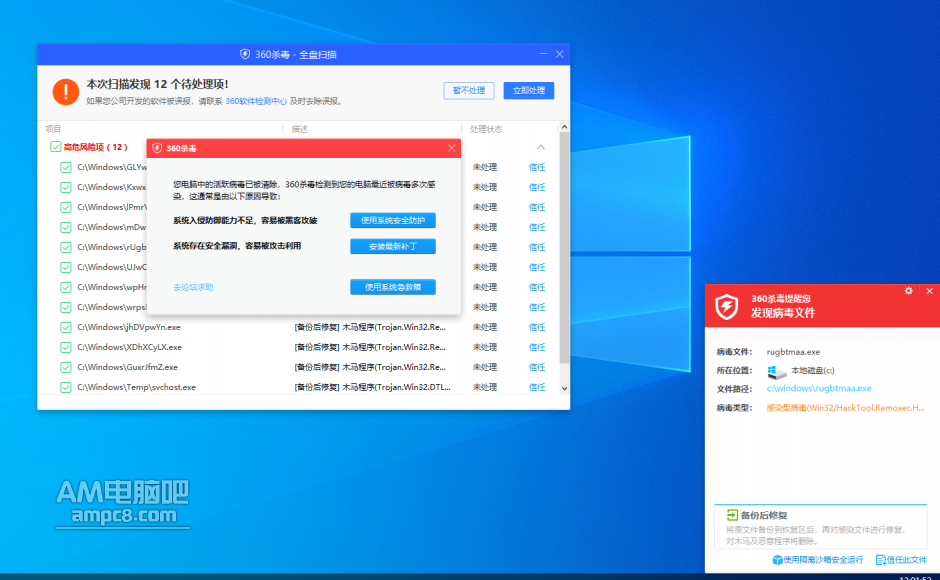Select the C:\Windows\GuxrJfmZ.exe file name
The image size is (940, 580).
[x=128, y=367]
